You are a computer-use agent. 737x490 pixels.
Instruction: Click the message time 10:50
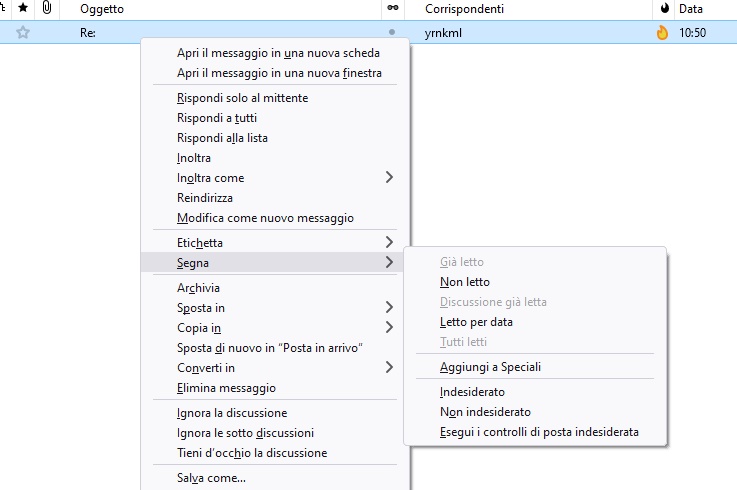(692, 32)
